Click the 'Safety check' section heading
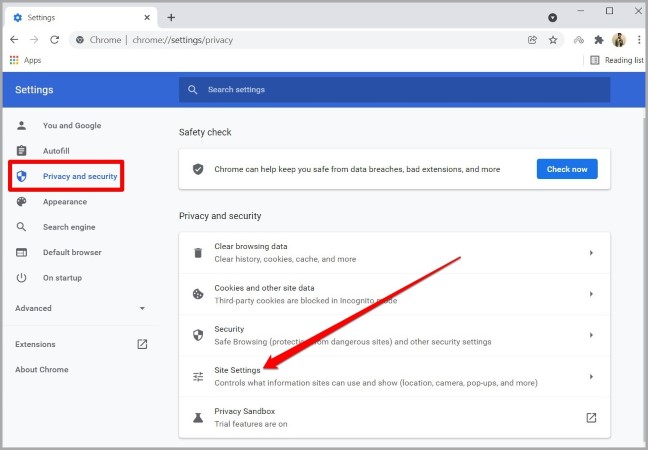Image resolution: width=648 pixels, height=450 pixels. (205, 132)
